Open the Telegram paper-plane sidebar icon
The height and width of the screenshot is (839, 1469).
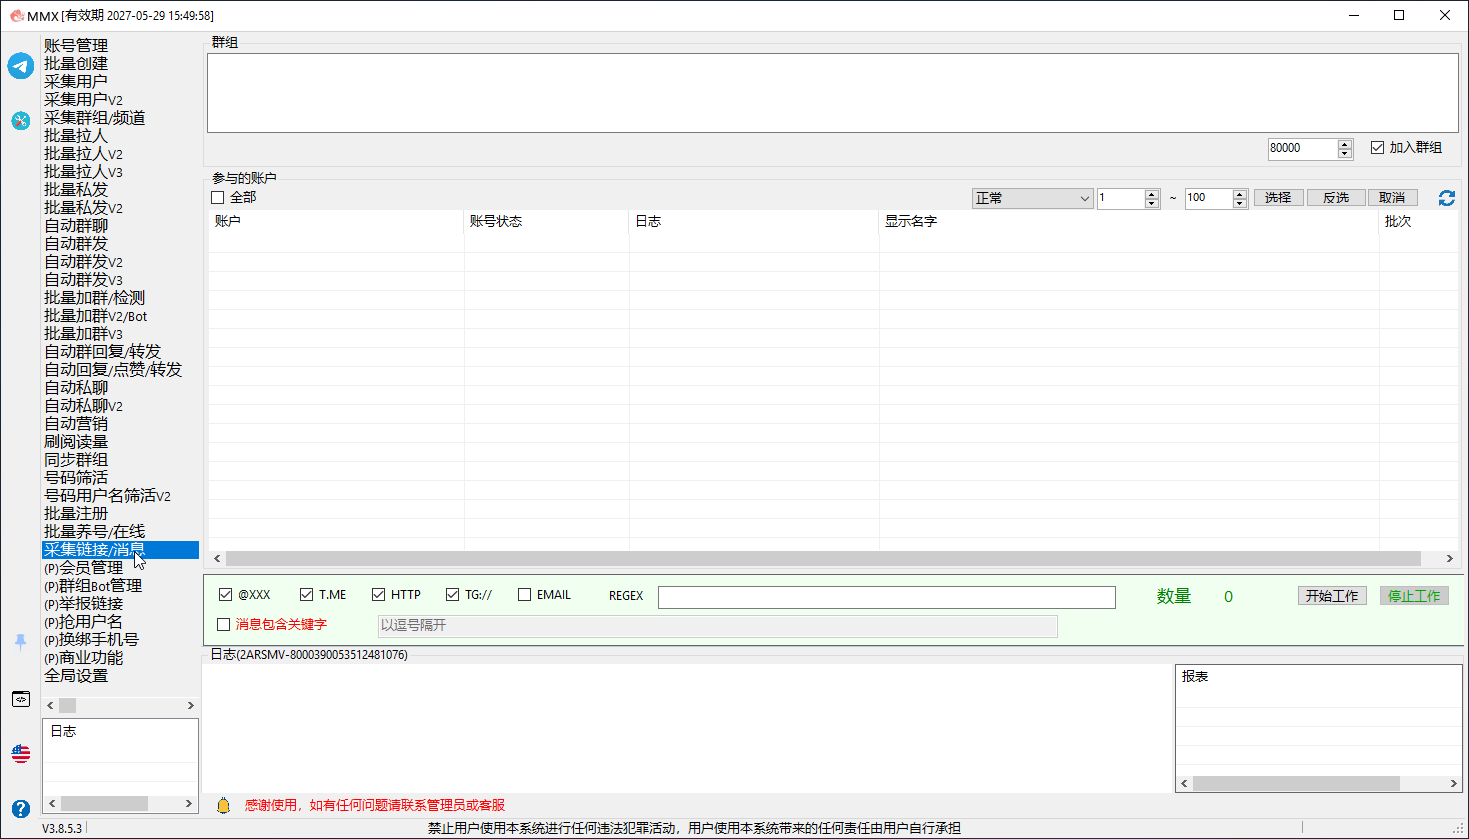coord(21,66)
